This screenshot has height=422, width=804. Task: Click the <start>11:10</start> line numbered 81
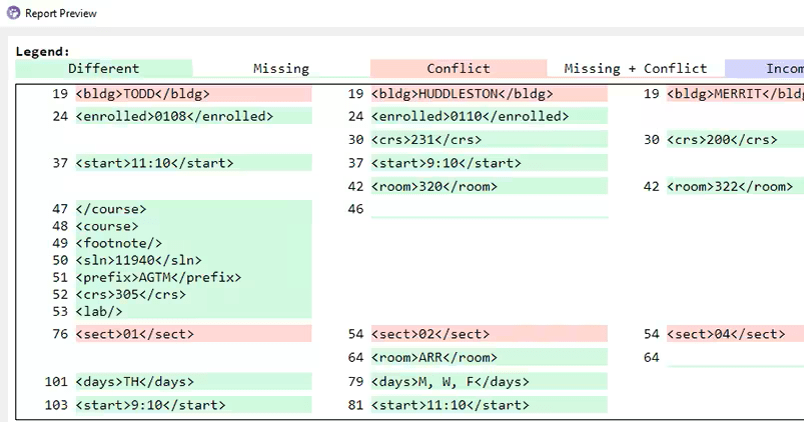[x=489, y=405]
